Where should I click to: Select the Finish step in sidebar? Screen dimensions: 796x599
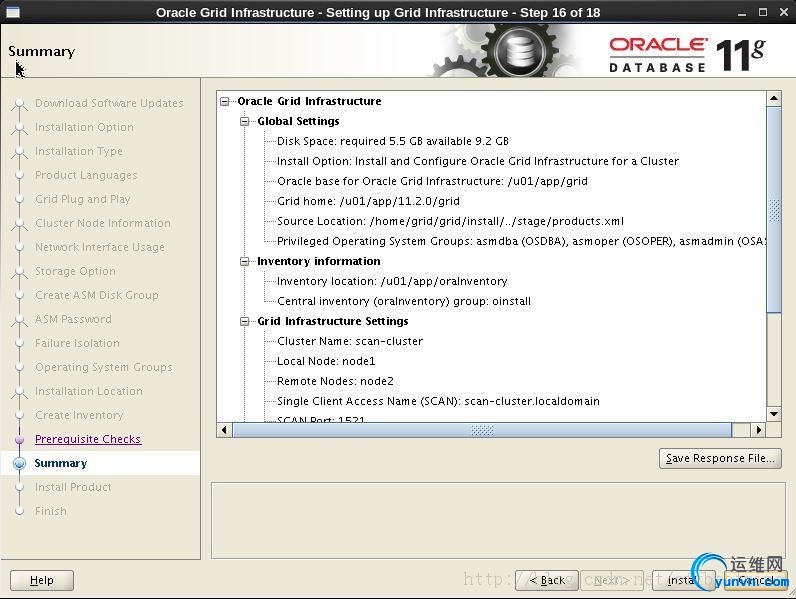(x=51, y=511)
